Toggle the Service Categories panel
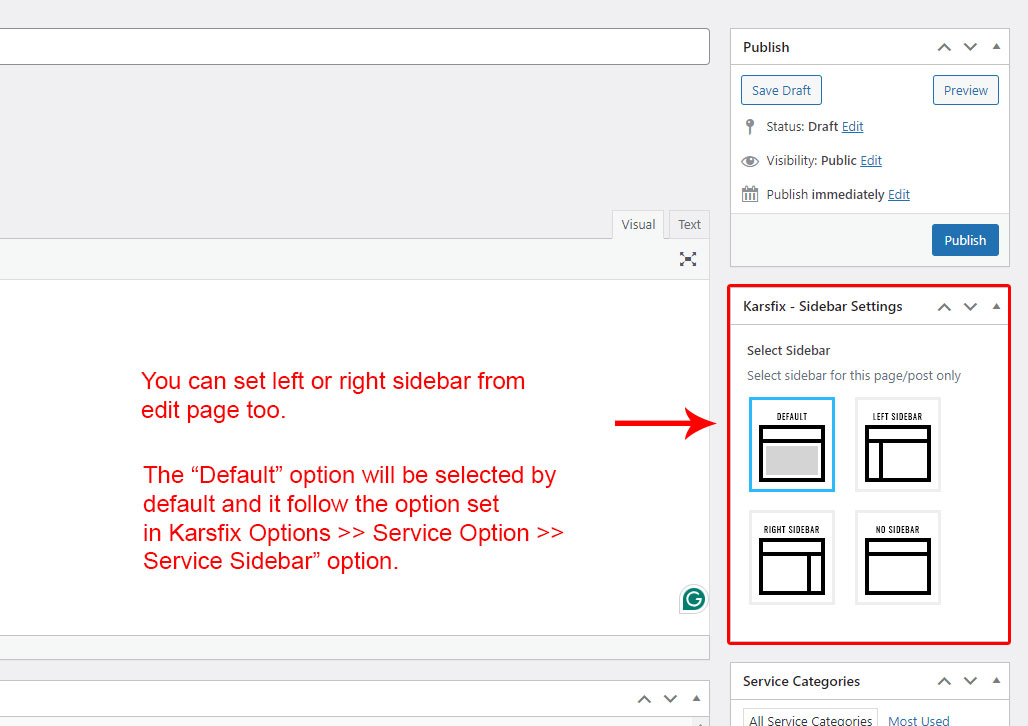 pyautogui.click(x=996, y=682)
